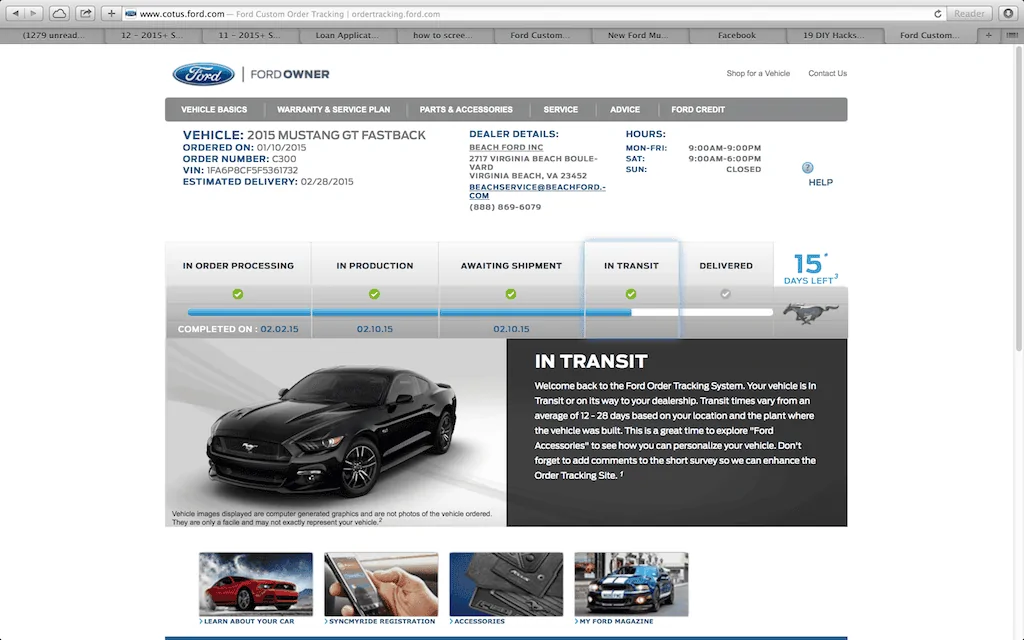
Task: Click the In Production green checkmark
Action: point(374,294)
